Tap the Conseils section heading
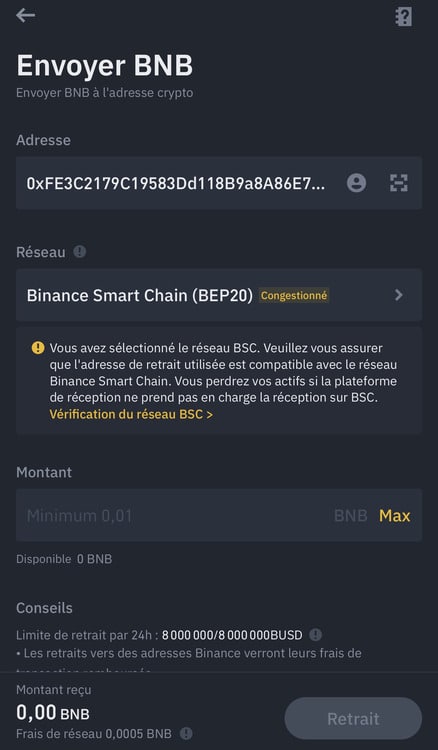The image size is (438, 750). (44, 608)
